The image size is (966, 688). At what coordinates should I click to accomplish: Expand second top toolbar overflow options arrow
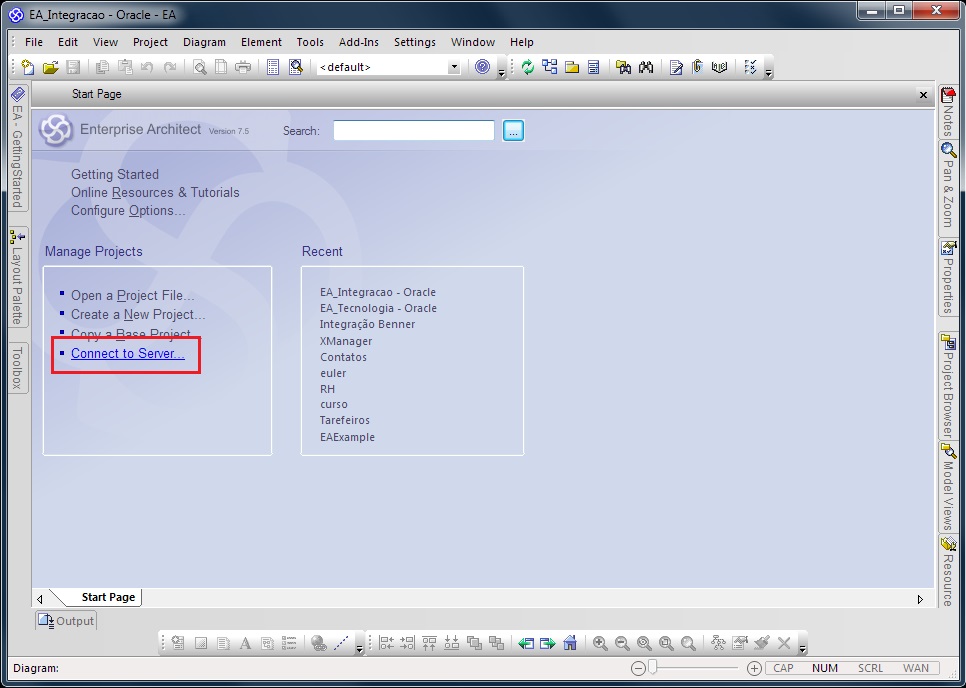(768, 72)
